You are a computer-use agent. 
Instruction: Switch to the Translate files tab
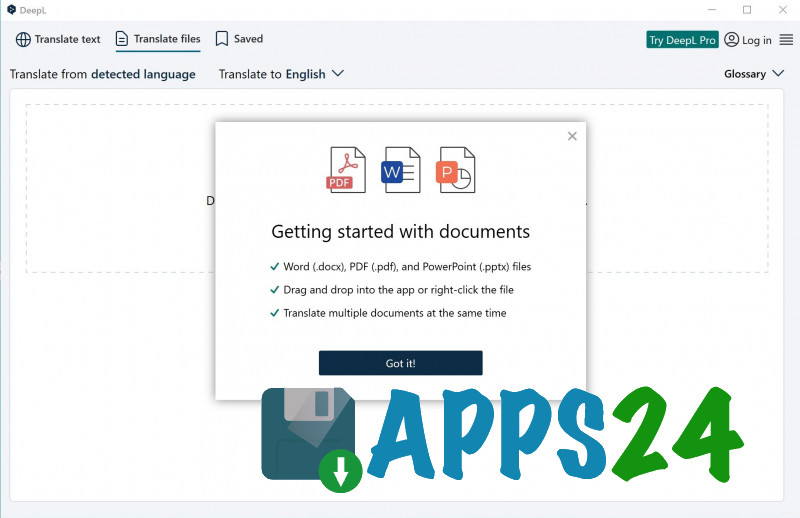pyautogui.click(x=158, y=39)
